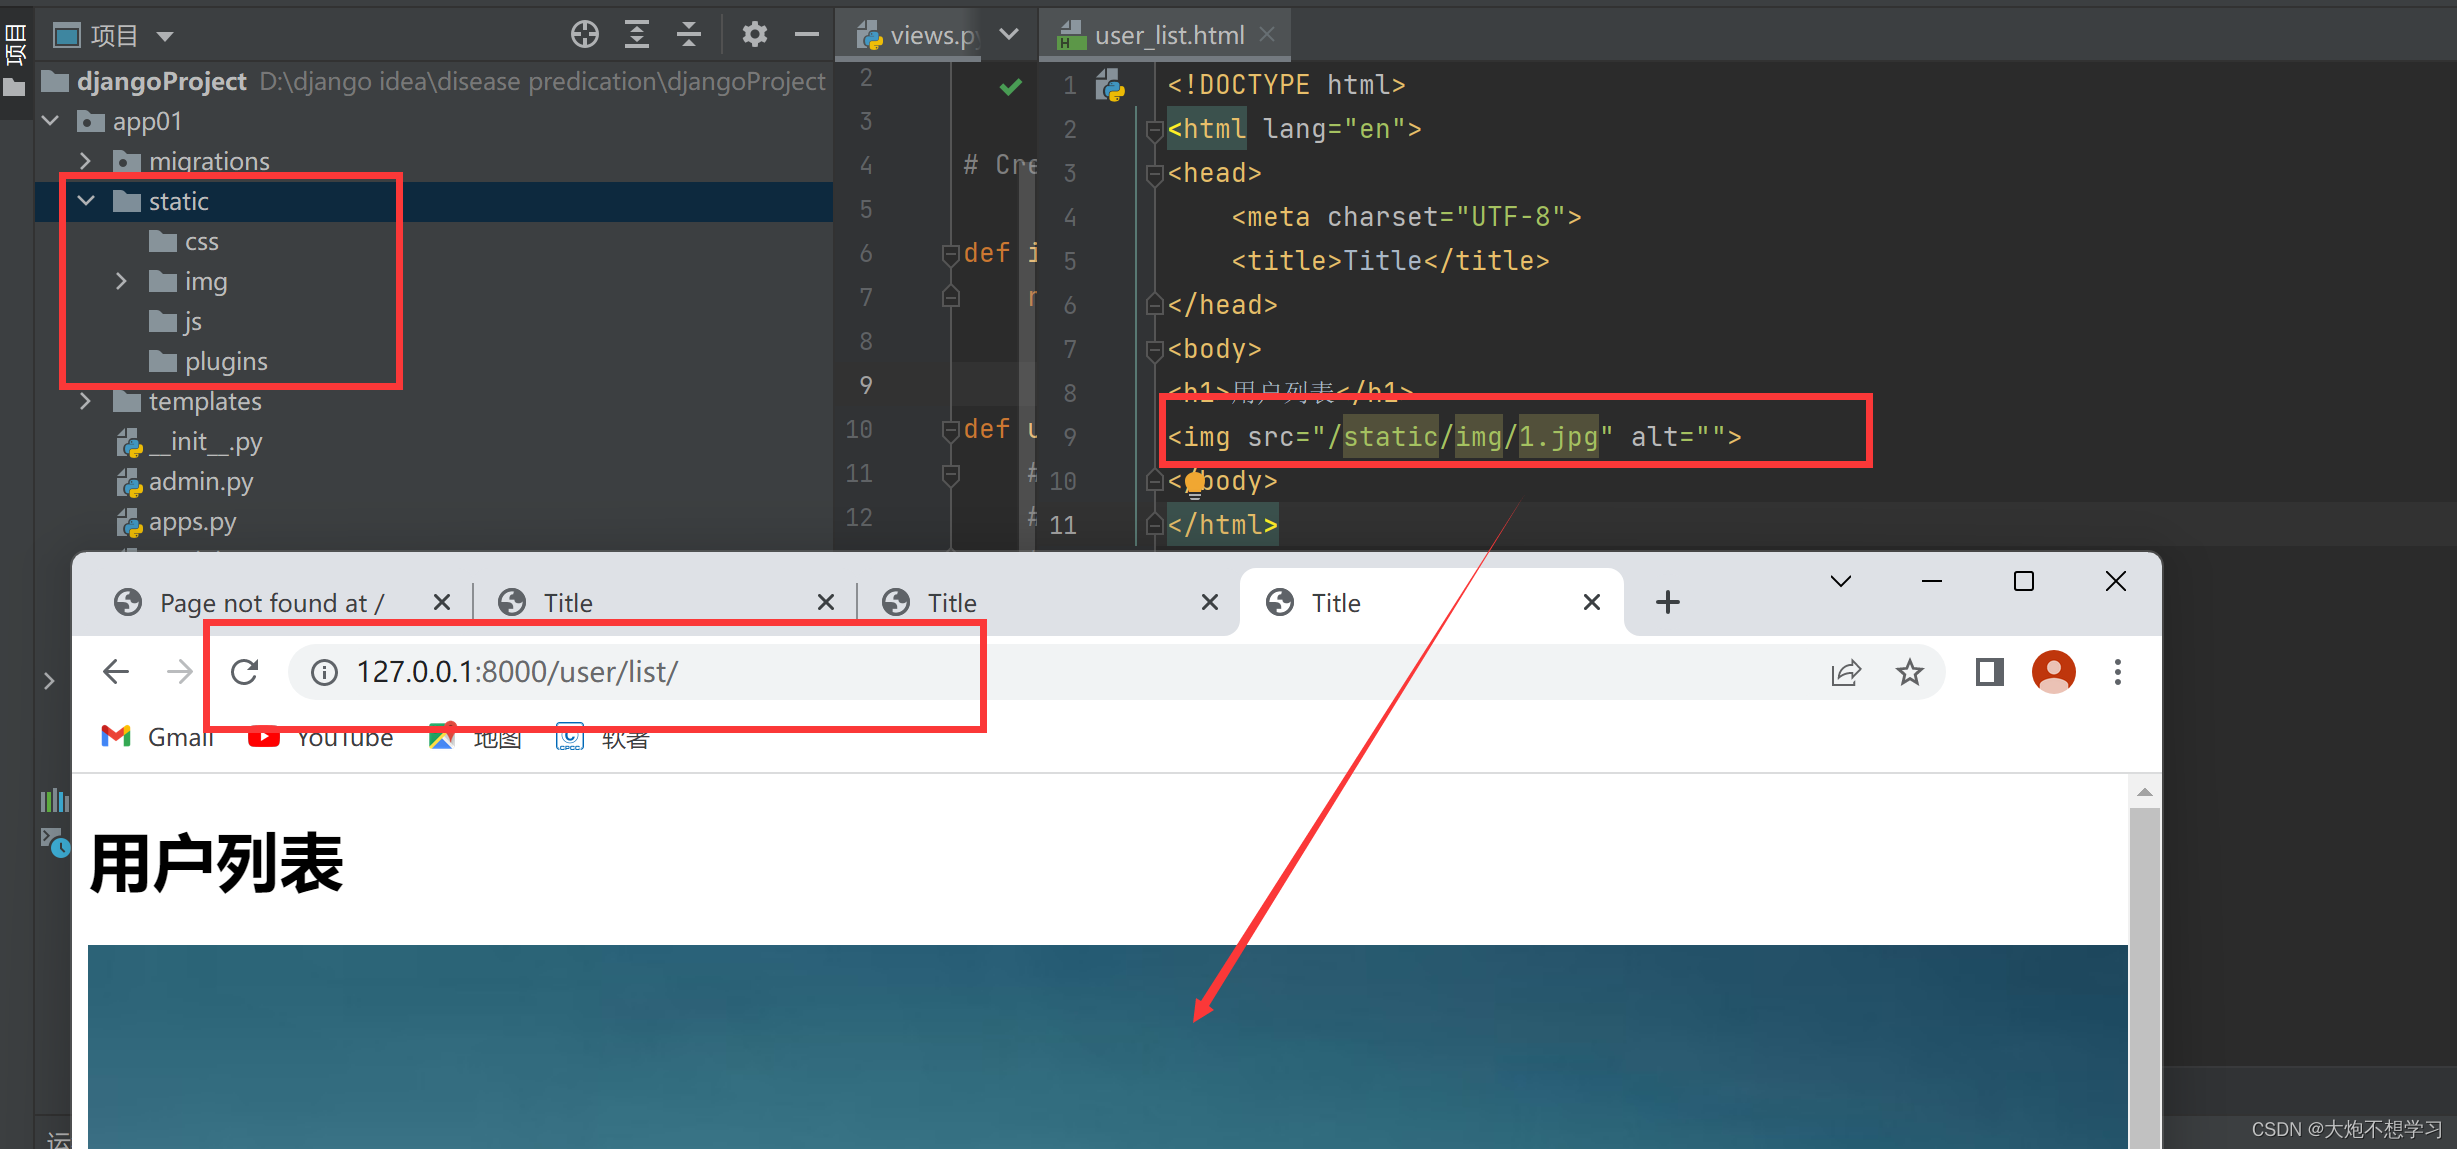Open the Gmail bookmark
Screen dimensions: 2457x1149
(158, 738)
